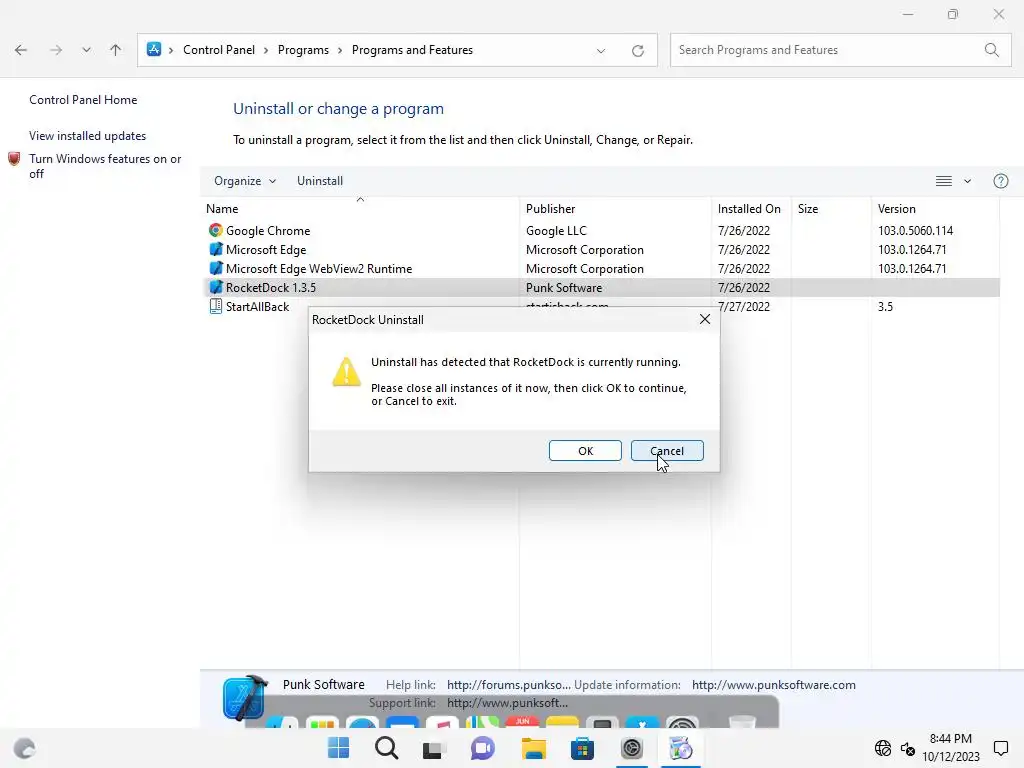Screen dimensions: 1024x768
Task: Click version 103.0.5060.114 cell
Action: 916,231
